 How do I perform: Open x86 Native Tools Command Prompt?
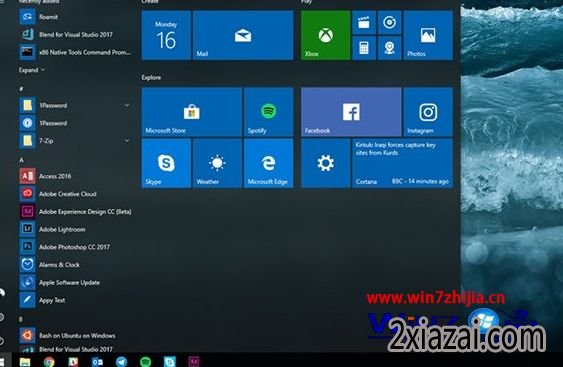tap(75, 52)
